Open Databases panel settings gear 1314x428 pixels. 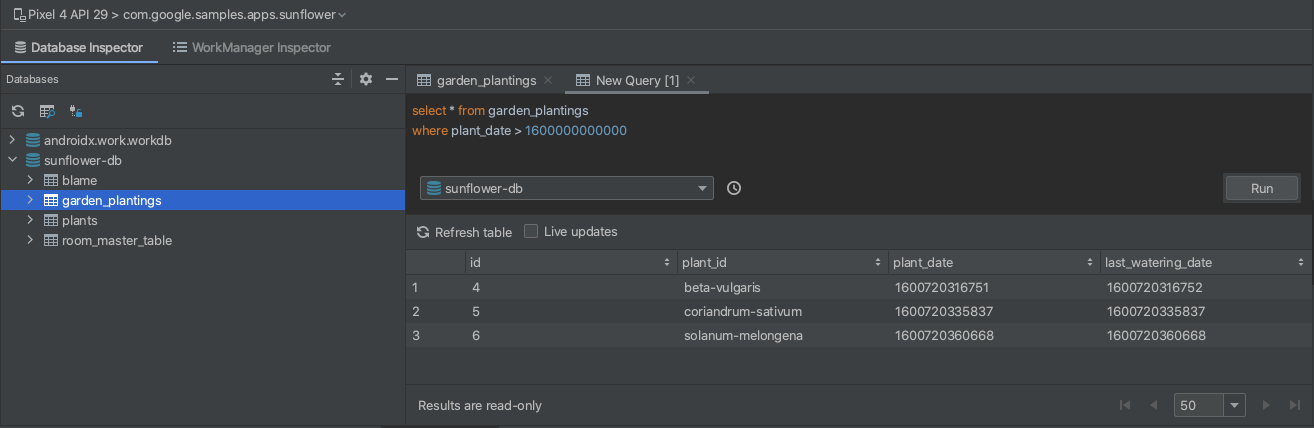(366, 79)
